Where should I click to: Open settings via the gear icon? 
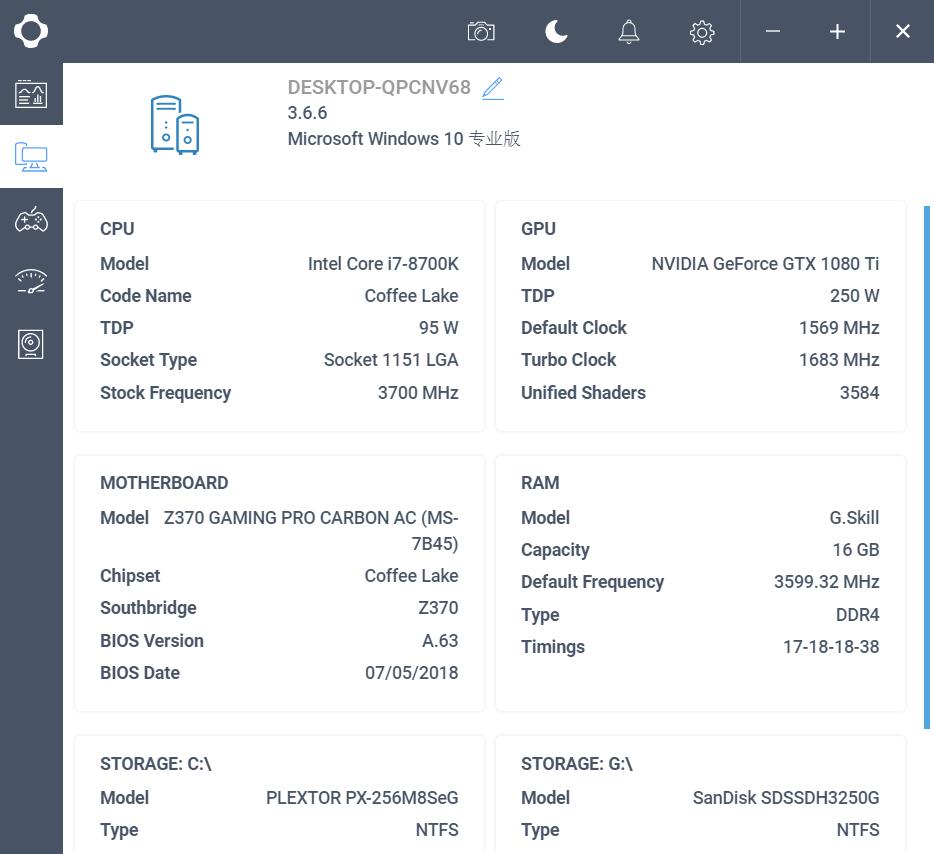coord(702,32)
